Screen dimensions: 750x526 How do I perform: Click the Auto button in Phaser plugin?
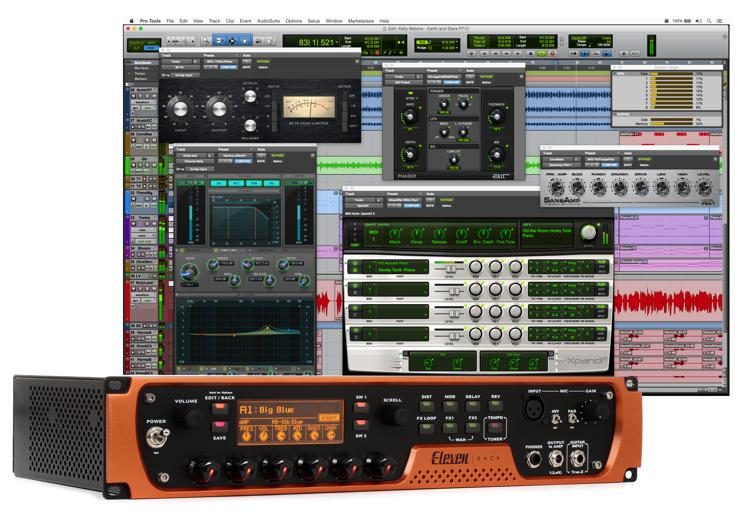[x=470, y=77]
